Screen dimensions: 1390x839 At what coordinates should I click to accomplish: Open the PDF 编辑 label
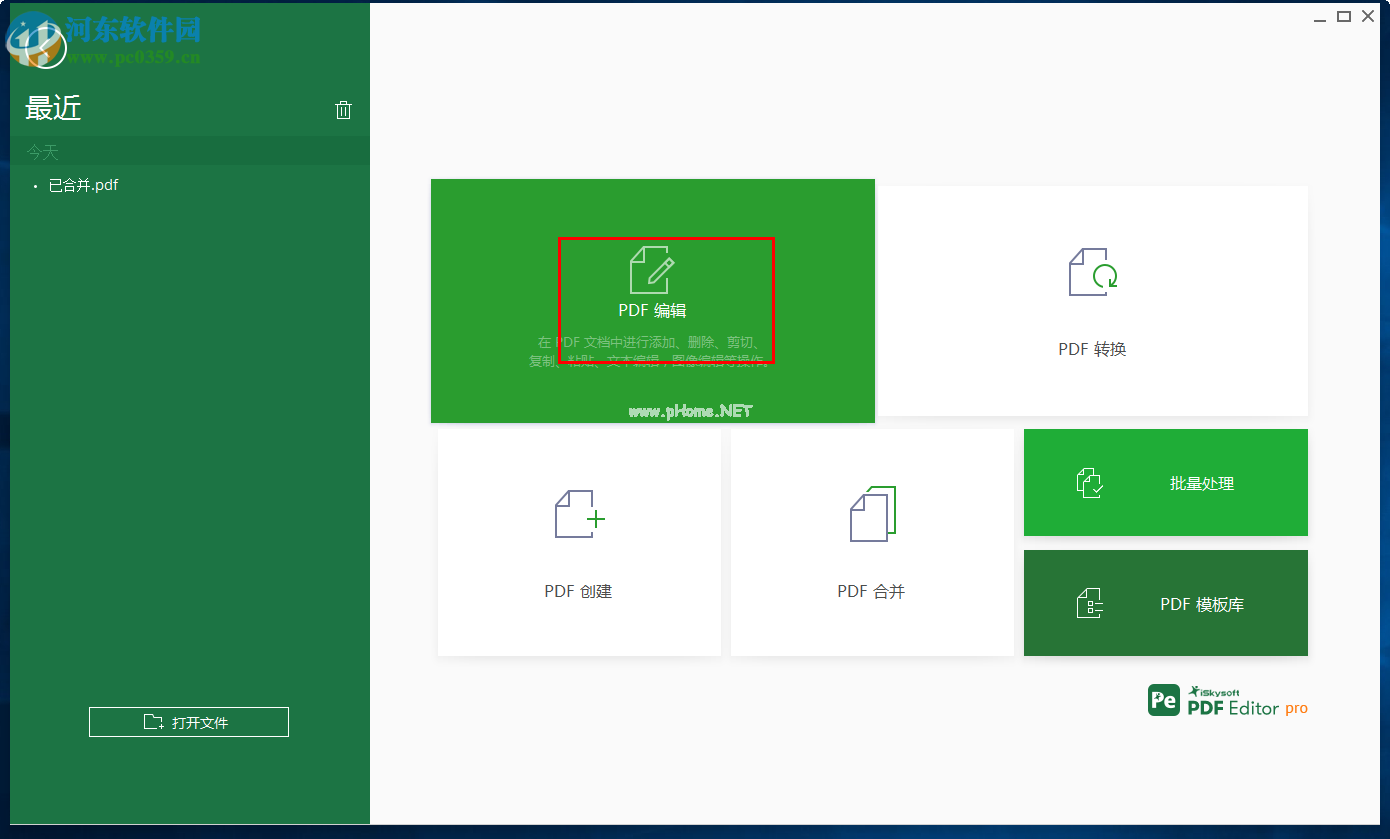click(x=652, y=311)
